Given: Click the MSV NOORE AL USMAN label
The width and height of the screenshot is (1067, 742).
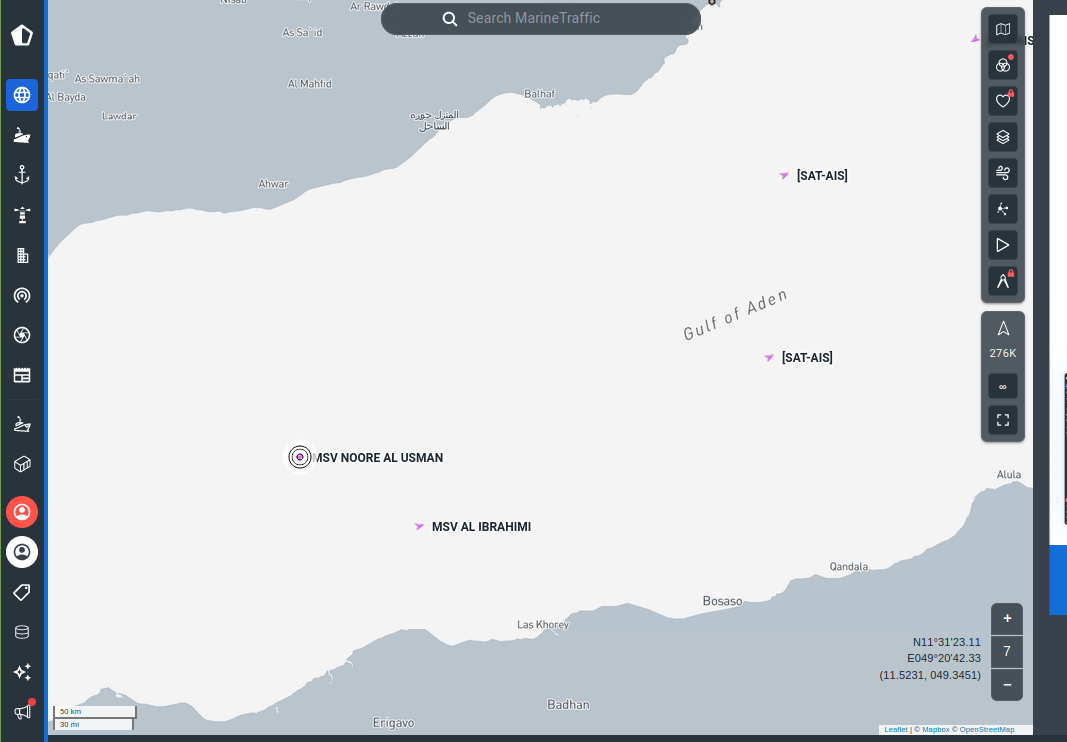Looking at the screenshot, I should 379,458.
